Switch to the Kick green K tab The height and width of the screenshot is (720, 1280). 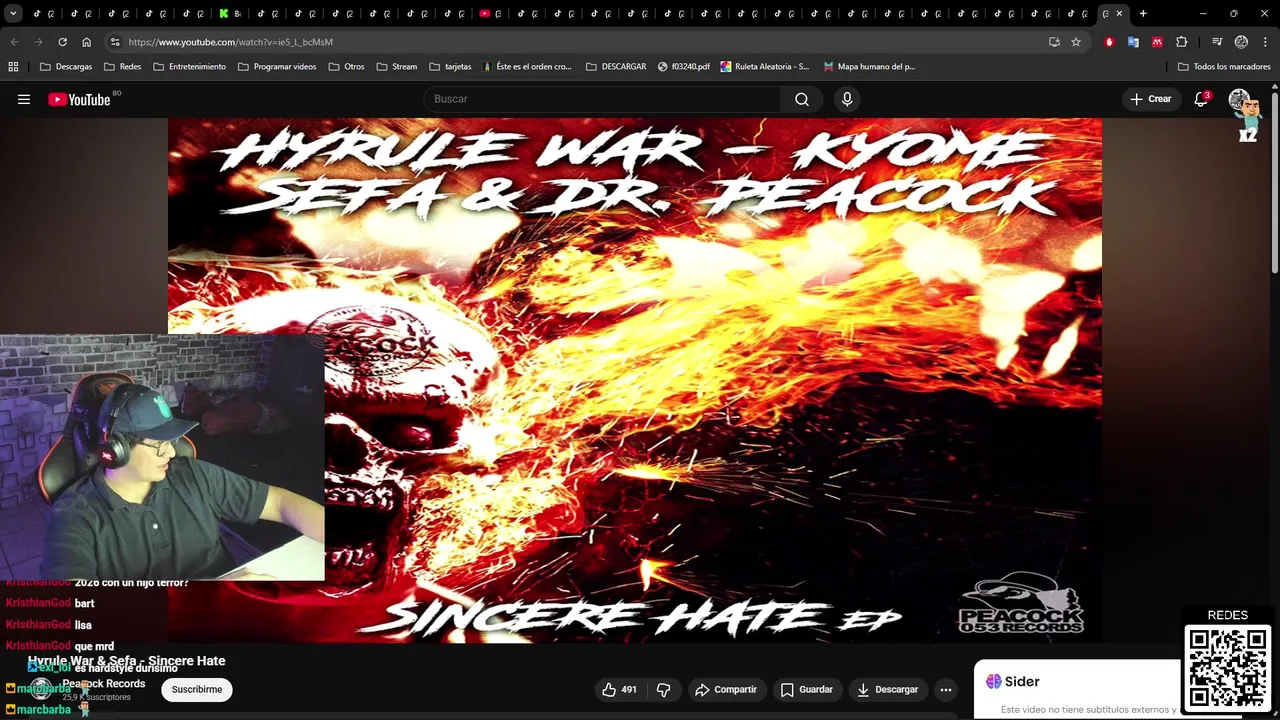(x=229, y=13)
